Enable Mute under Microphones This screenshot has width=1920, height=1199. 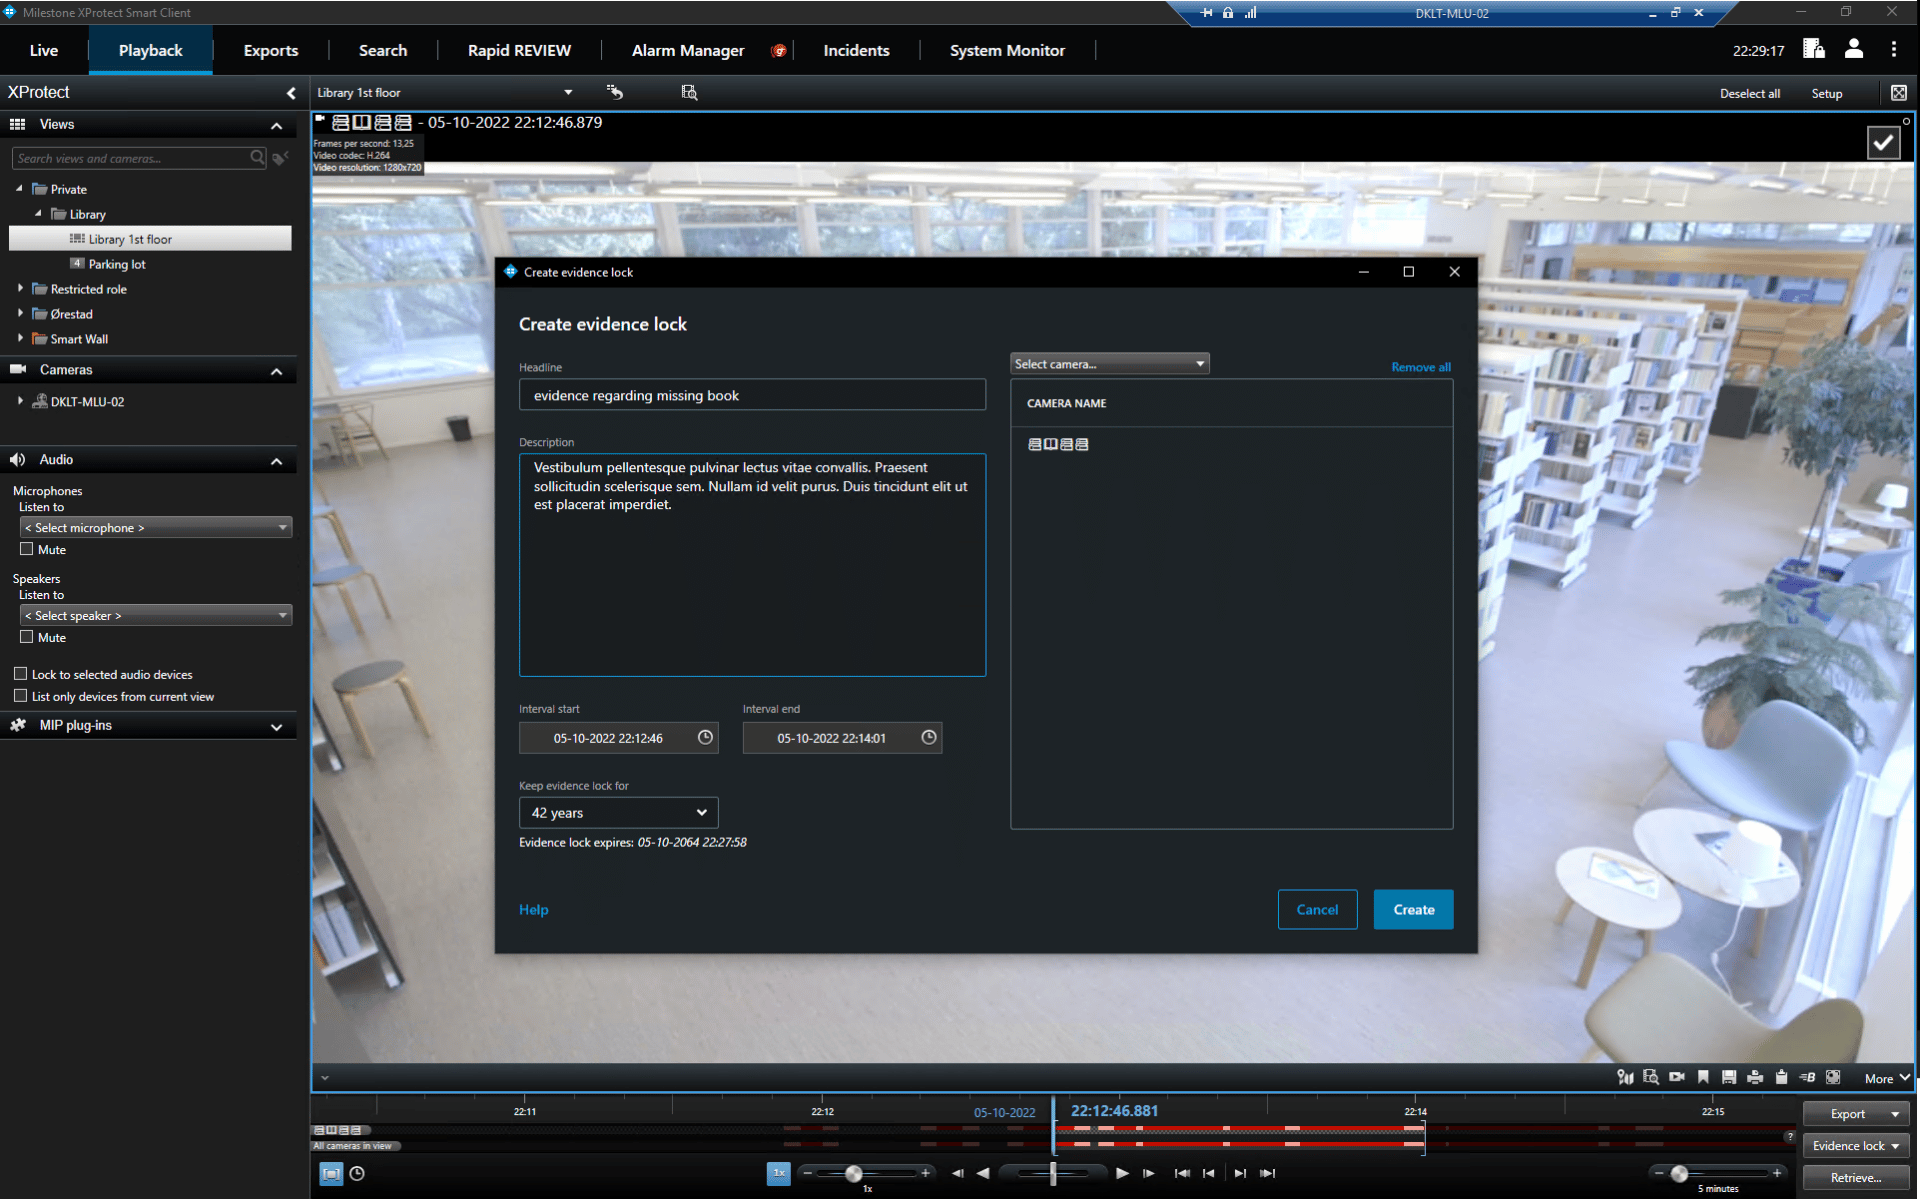point(27,549)
